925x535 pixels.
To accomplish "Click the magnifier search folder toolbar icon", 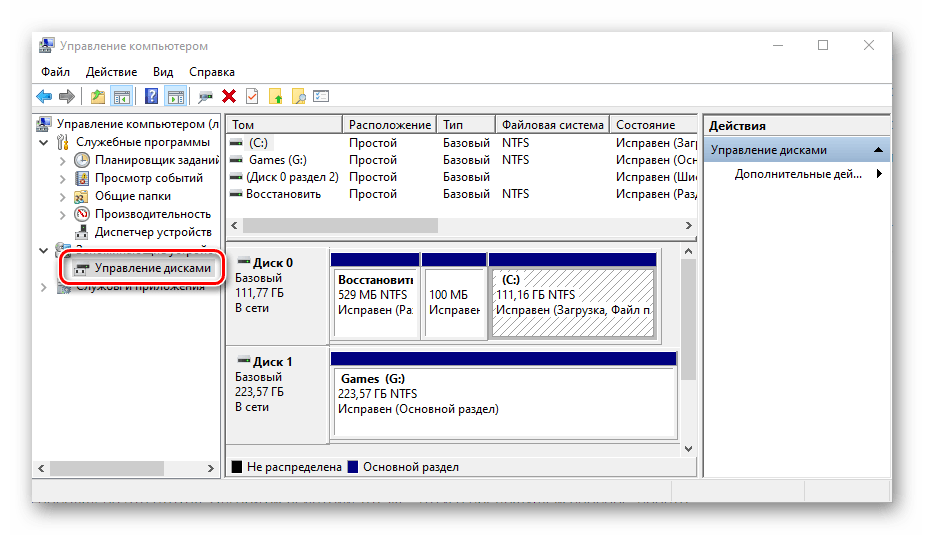I will click(x=297, y=97).
